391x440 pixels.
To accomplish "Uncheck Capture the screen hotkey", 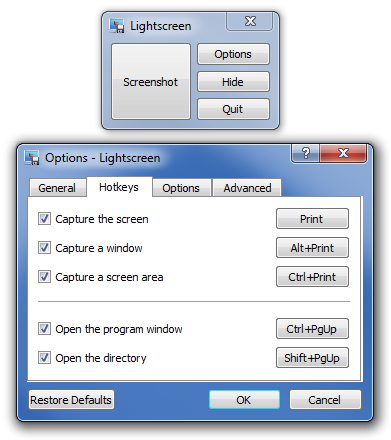I will click(x=44, y=219).
